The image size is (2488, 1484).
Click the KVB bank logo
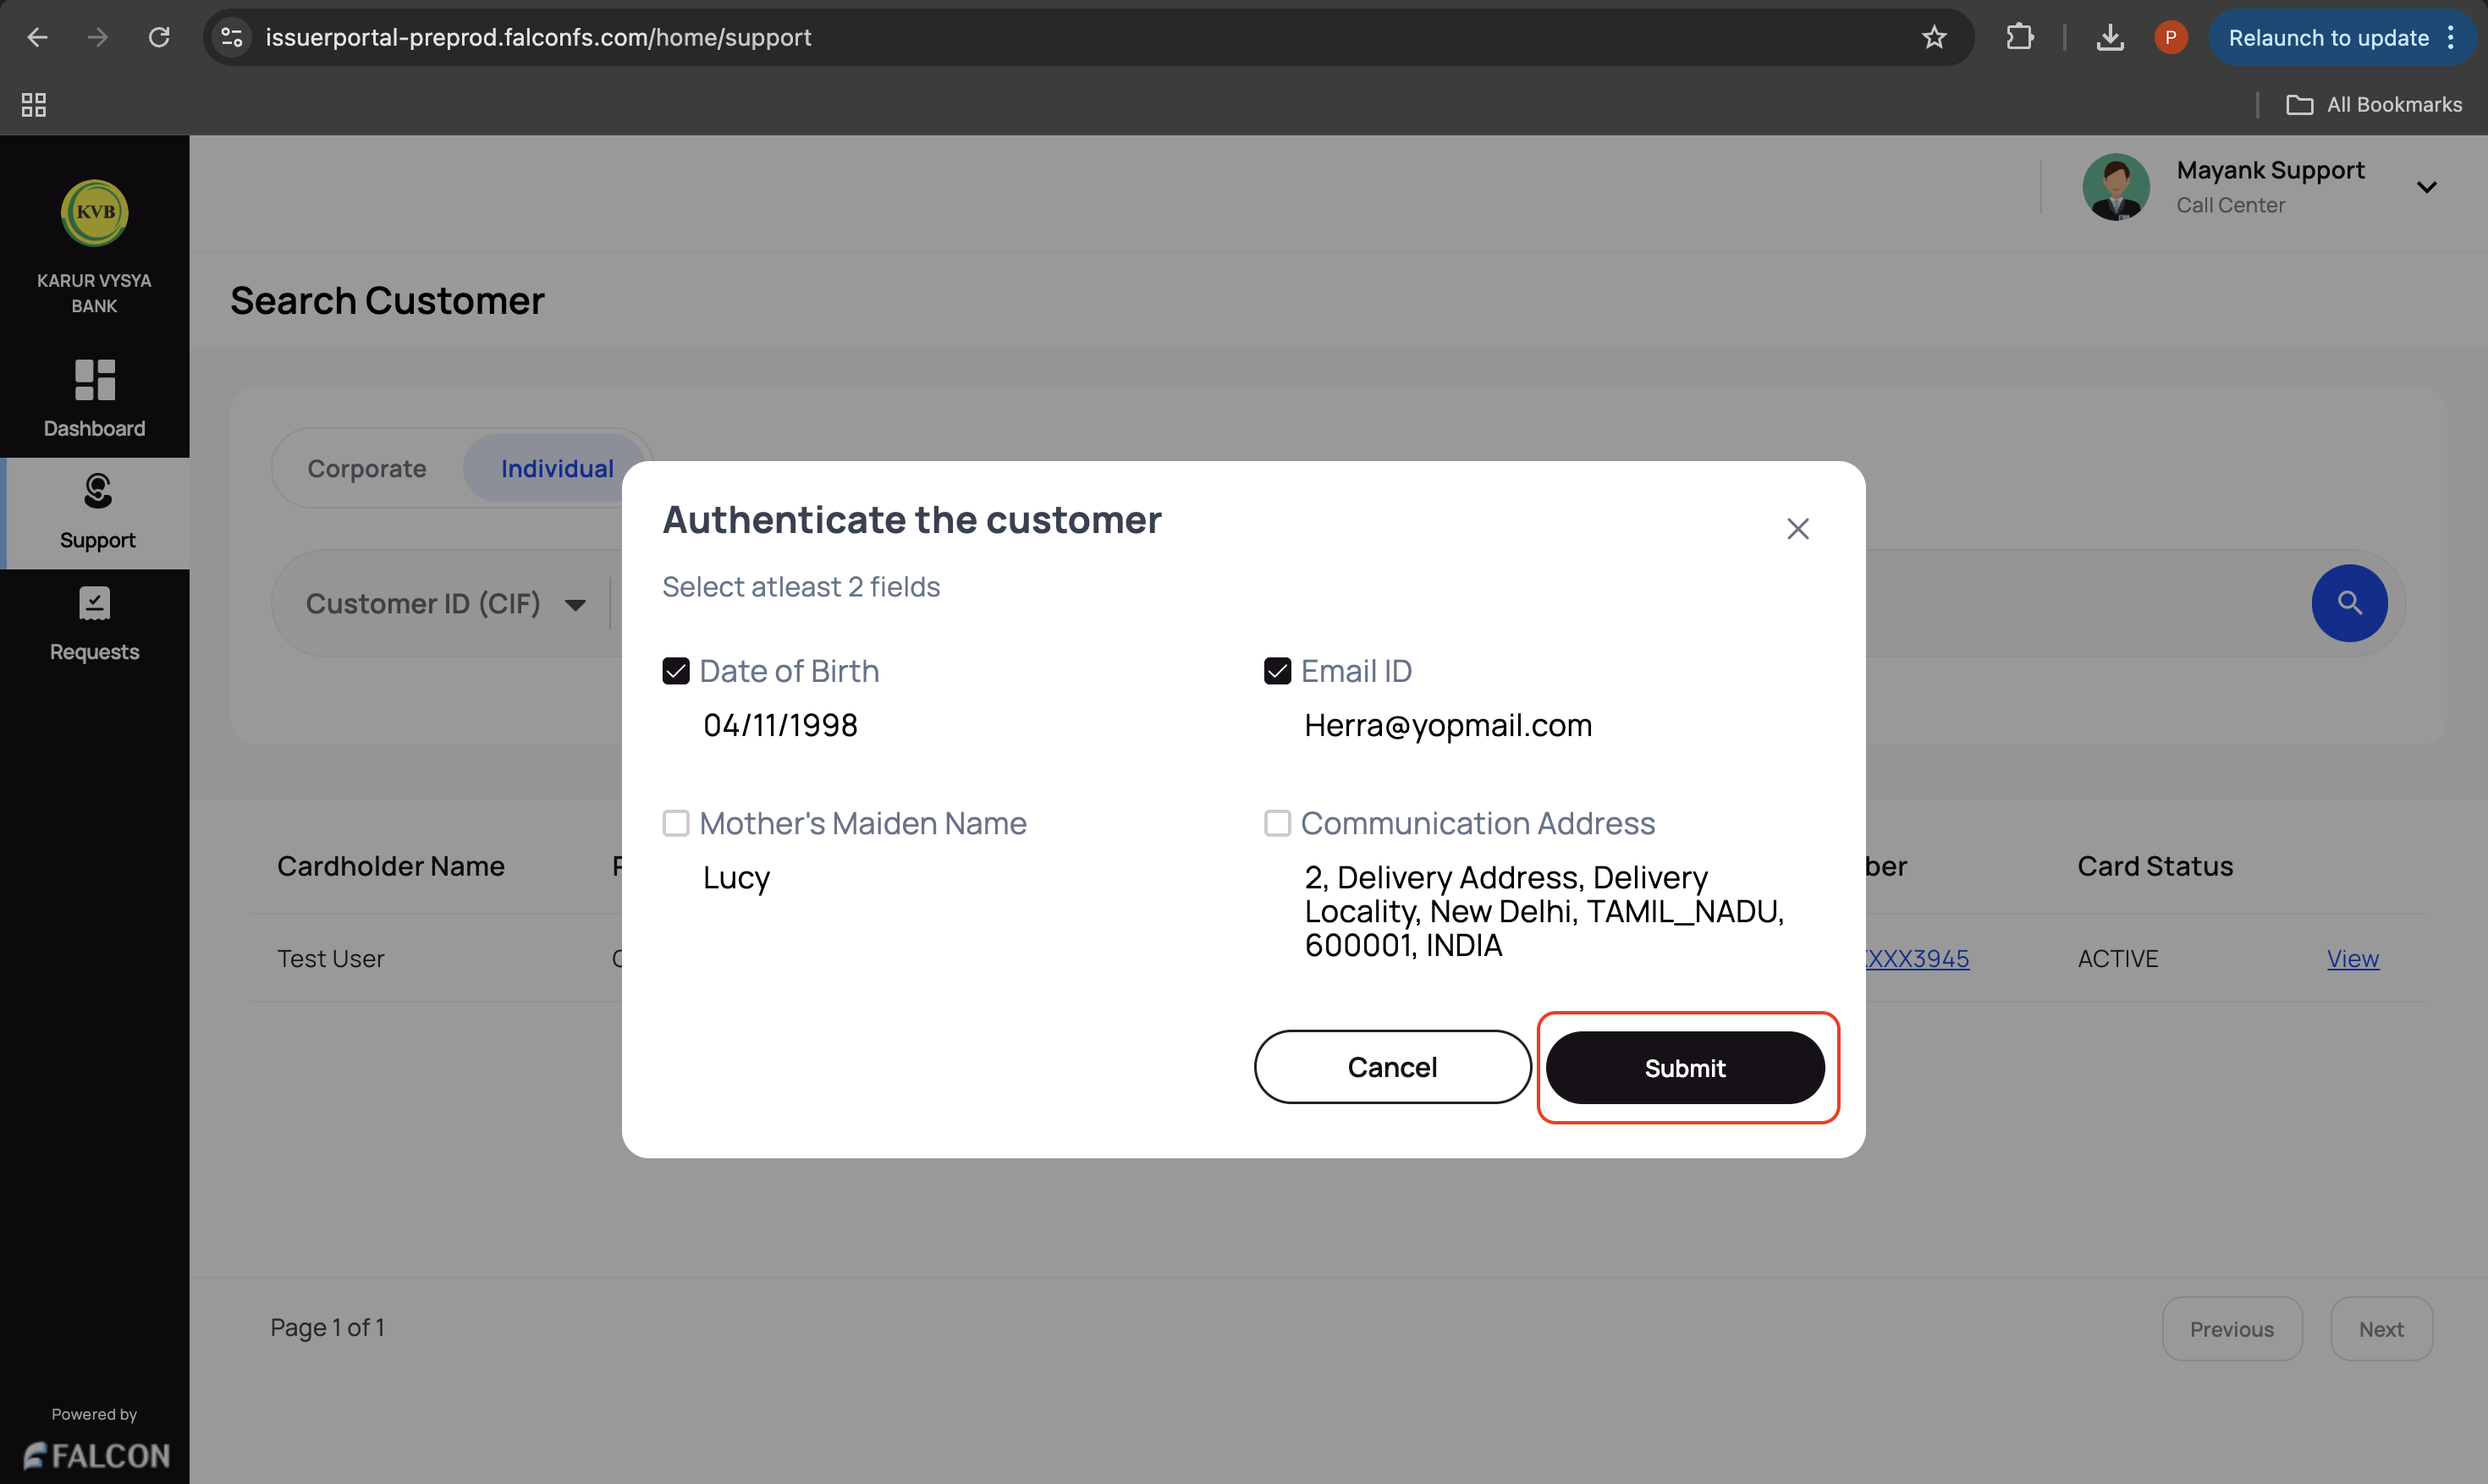tap(93, 213)
